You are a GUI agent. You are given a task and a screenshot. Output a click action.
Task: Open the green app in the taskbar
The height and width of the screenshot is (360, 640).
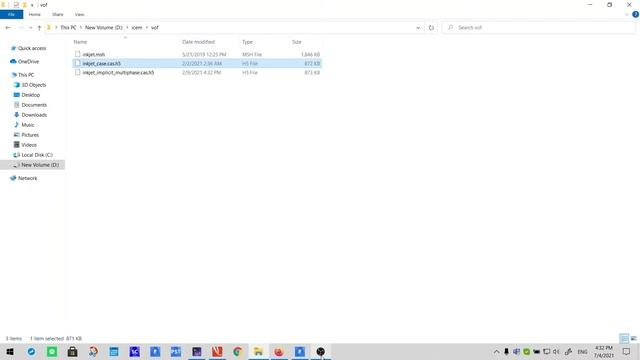tap(52, 351)
